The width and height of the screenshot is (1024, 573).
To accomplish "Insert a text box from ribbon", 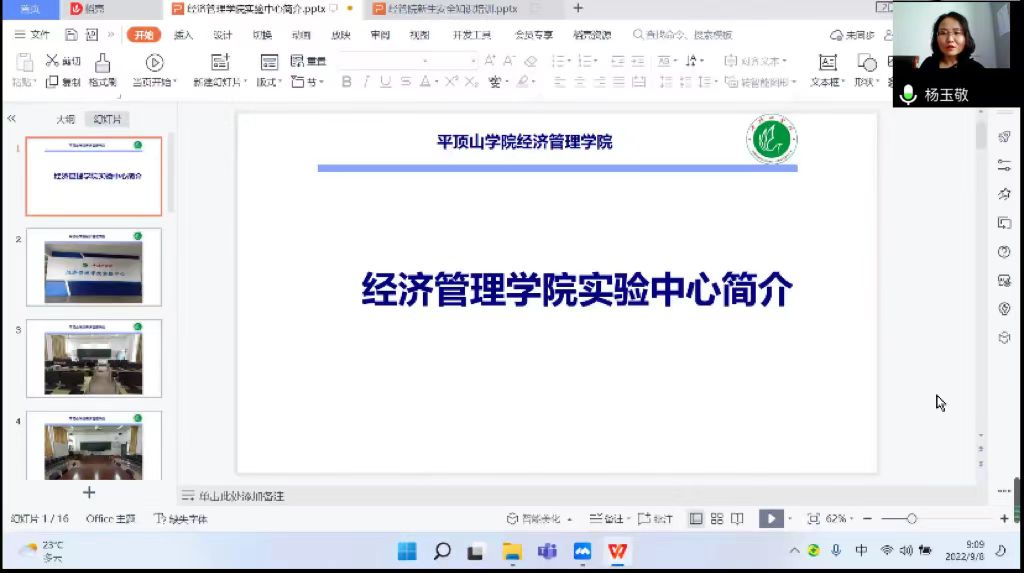I will coord(827,63).
